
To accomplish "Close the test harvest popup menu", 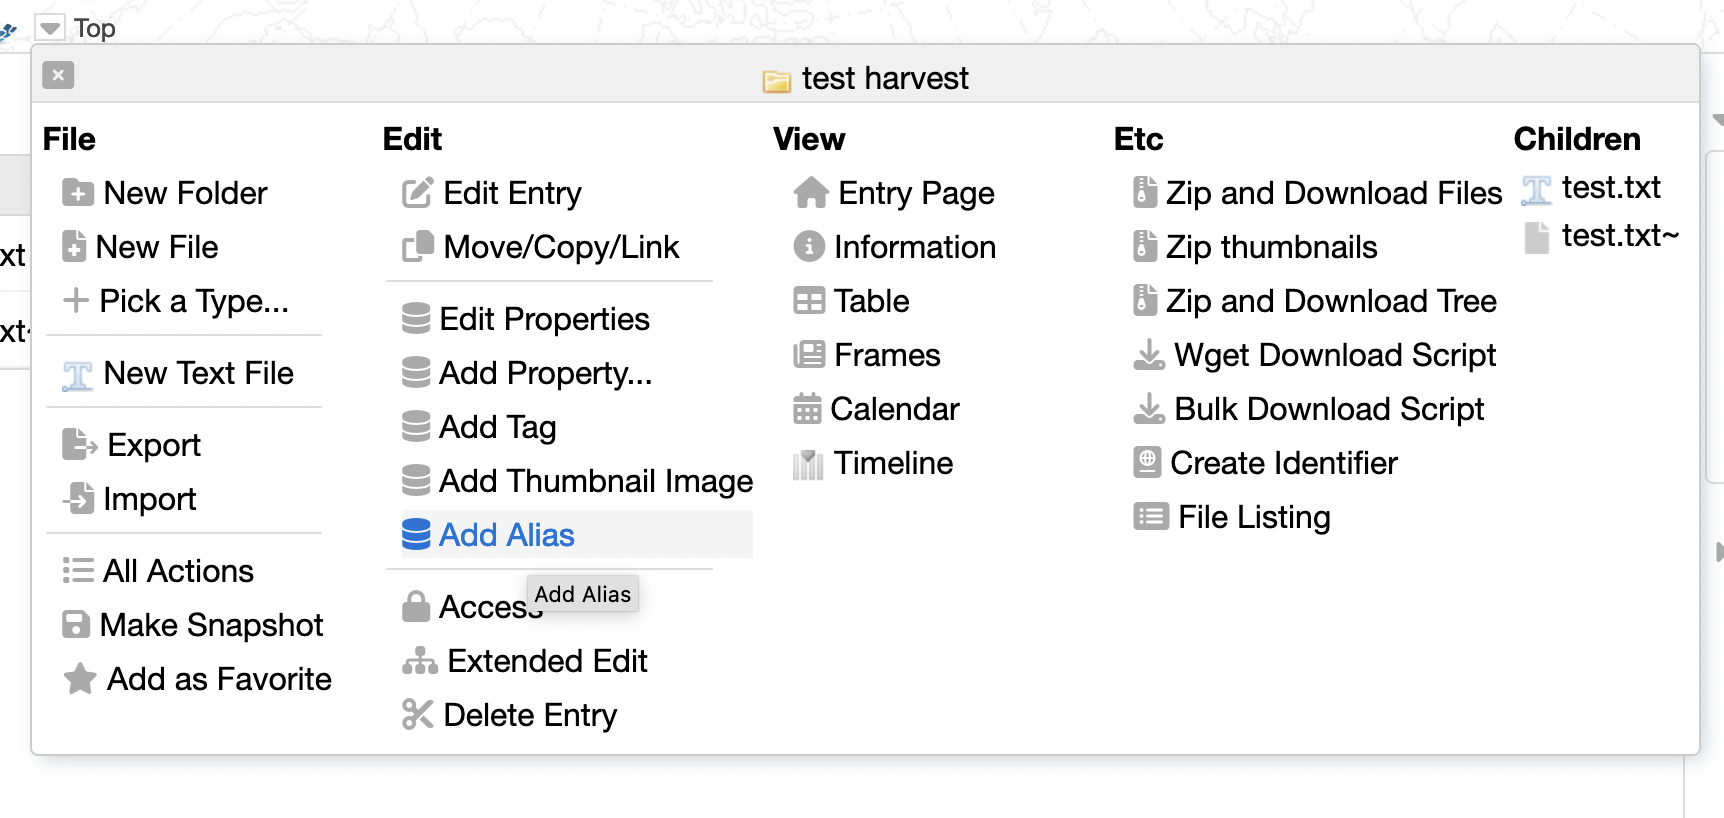I will 58,75.
